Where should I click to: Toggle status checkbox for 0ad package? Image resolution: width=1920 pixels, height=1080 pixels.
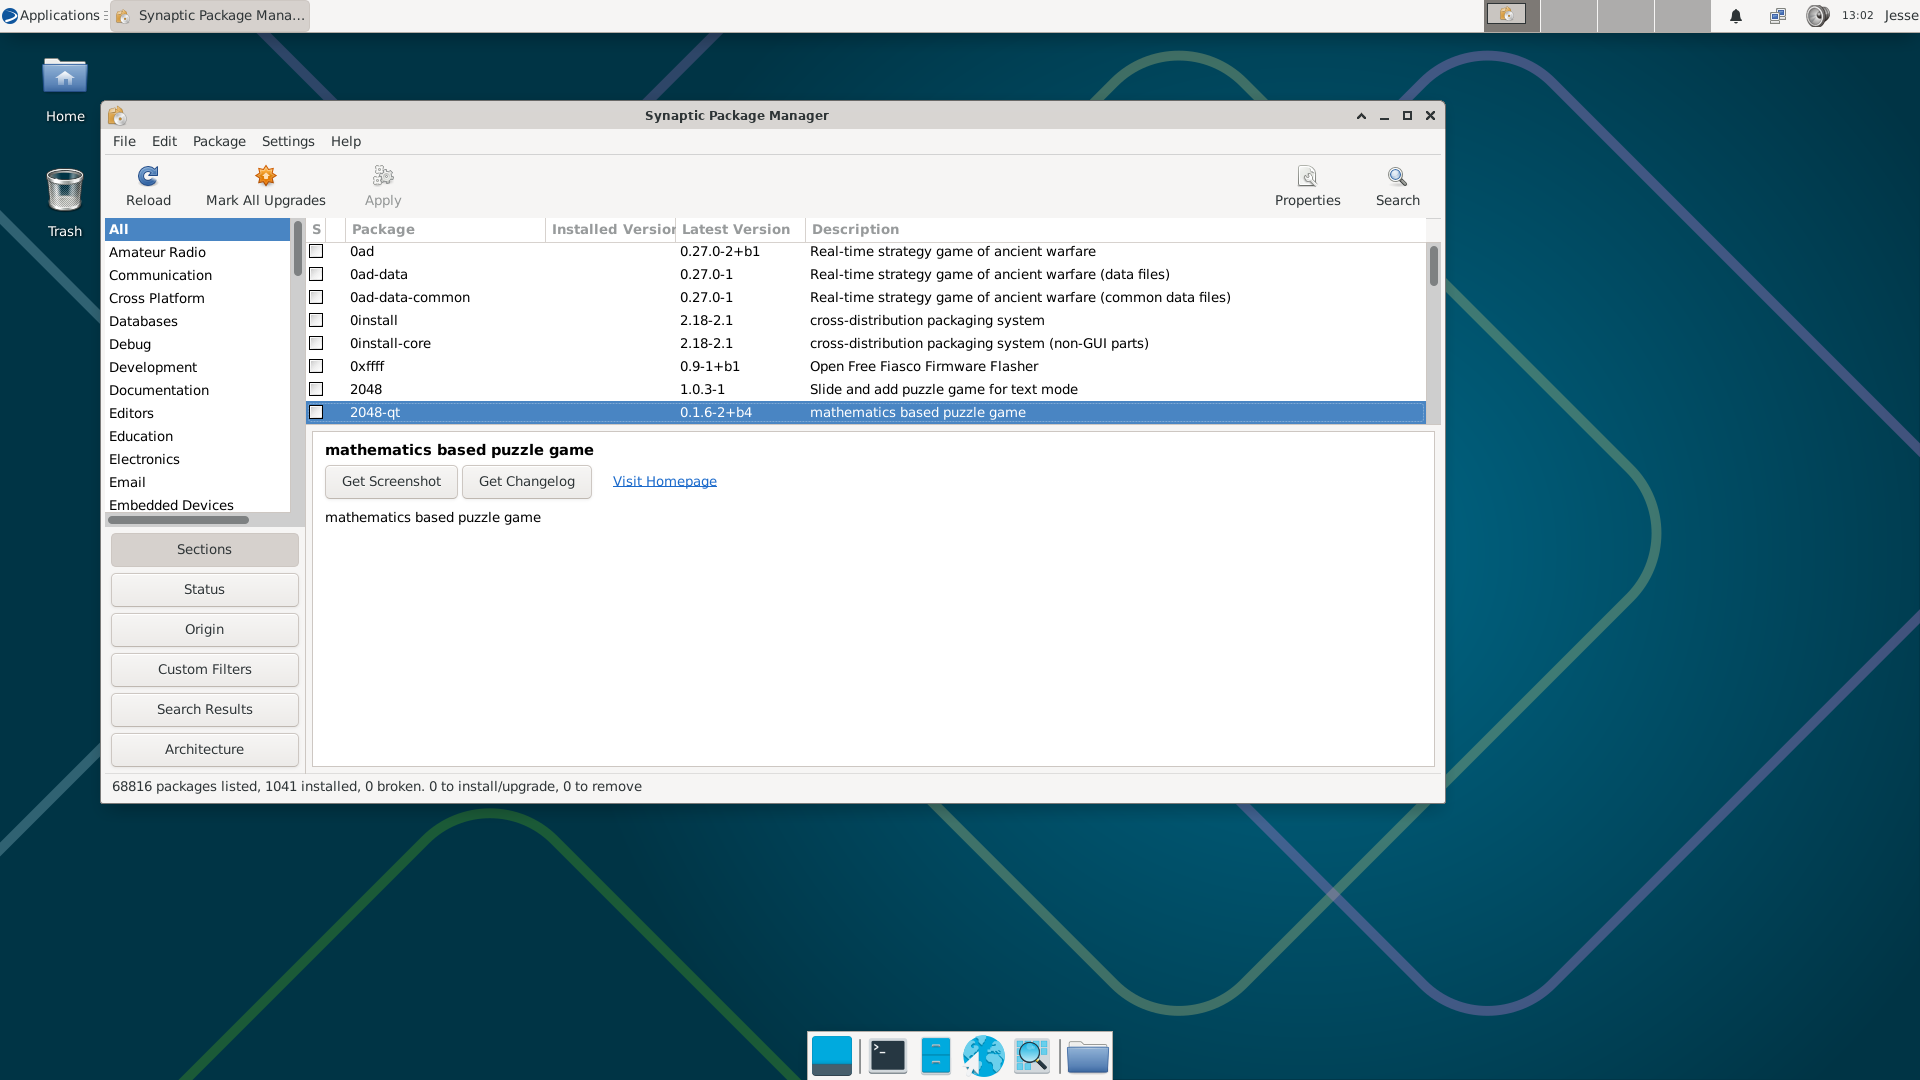click(x=316, y=251)
